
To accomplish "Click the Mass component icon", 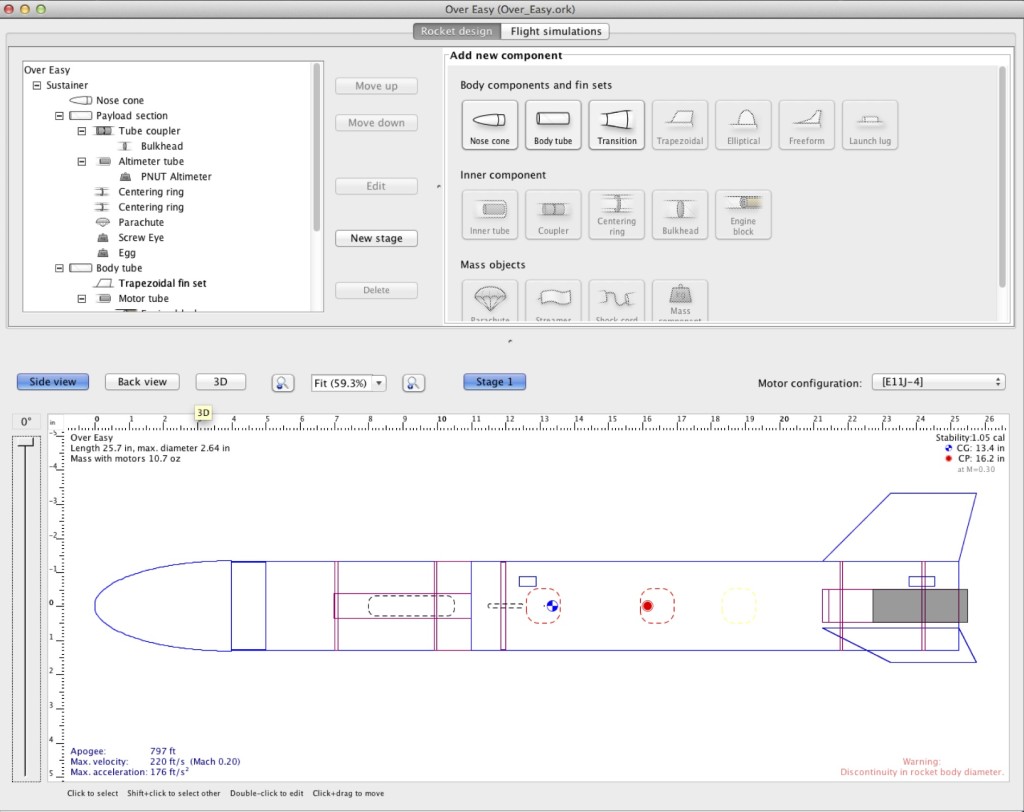I will (680, 300).
